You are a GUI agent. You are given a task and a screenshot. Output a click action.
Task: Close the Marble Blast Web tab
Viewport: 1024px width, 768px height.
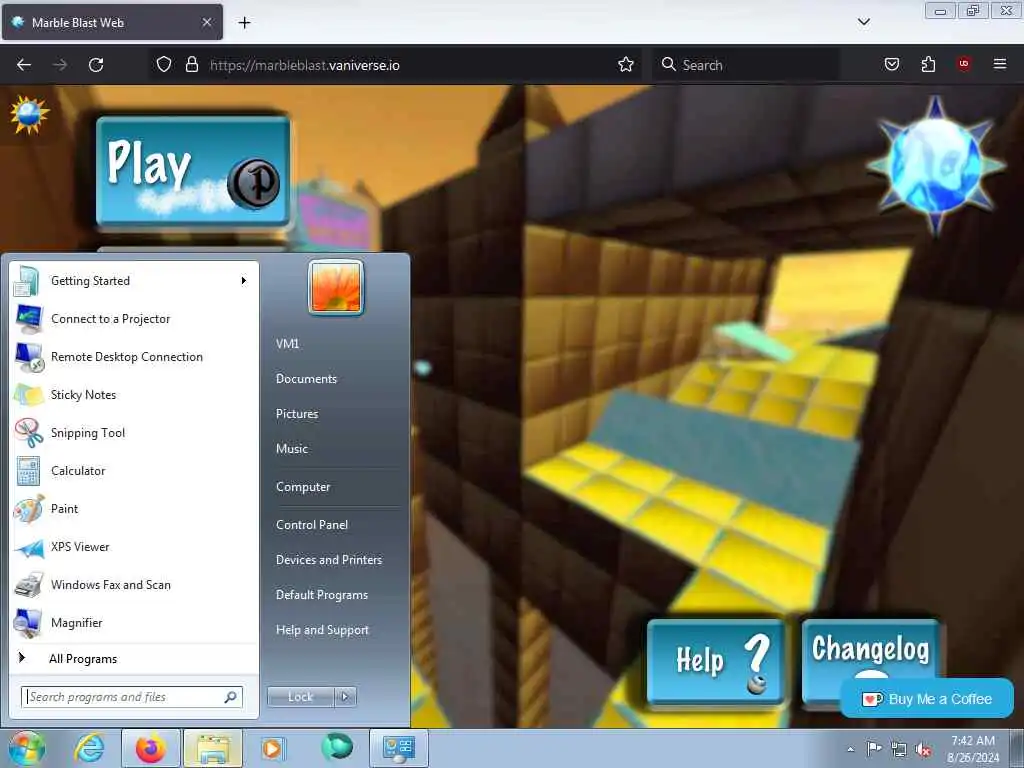coord(207,22)
